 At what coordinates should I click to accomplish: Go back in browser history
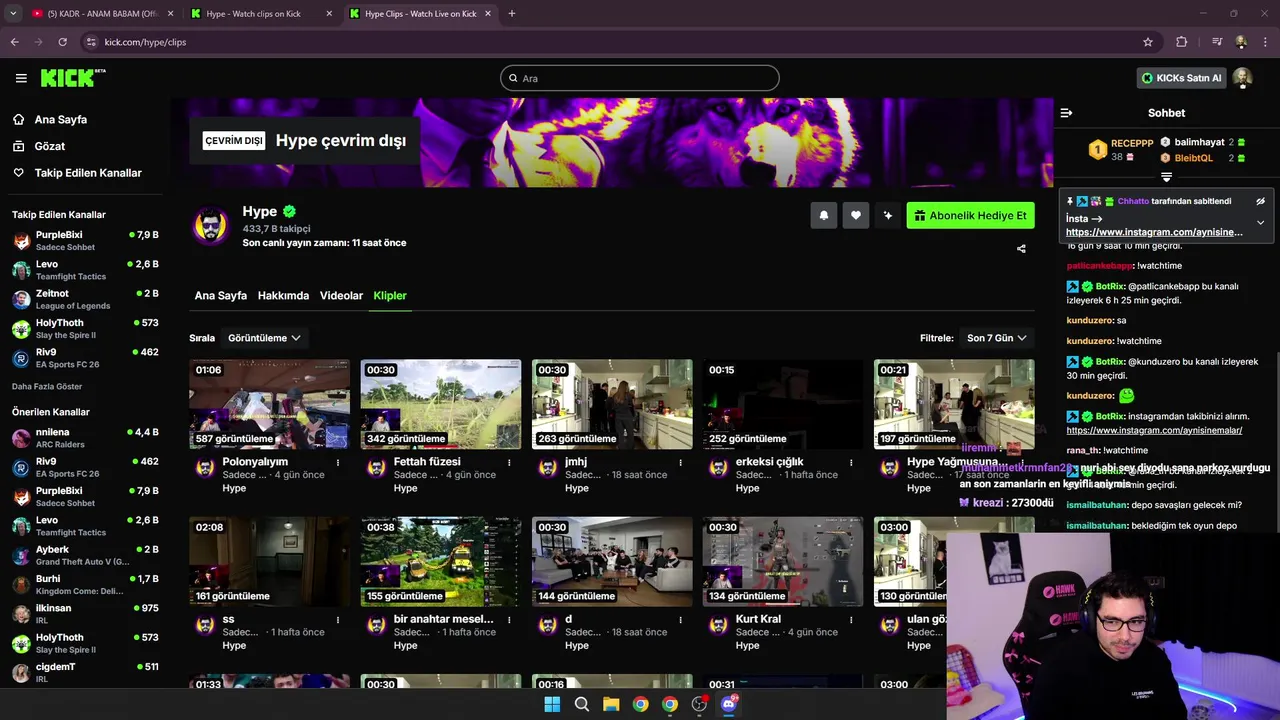14,42
